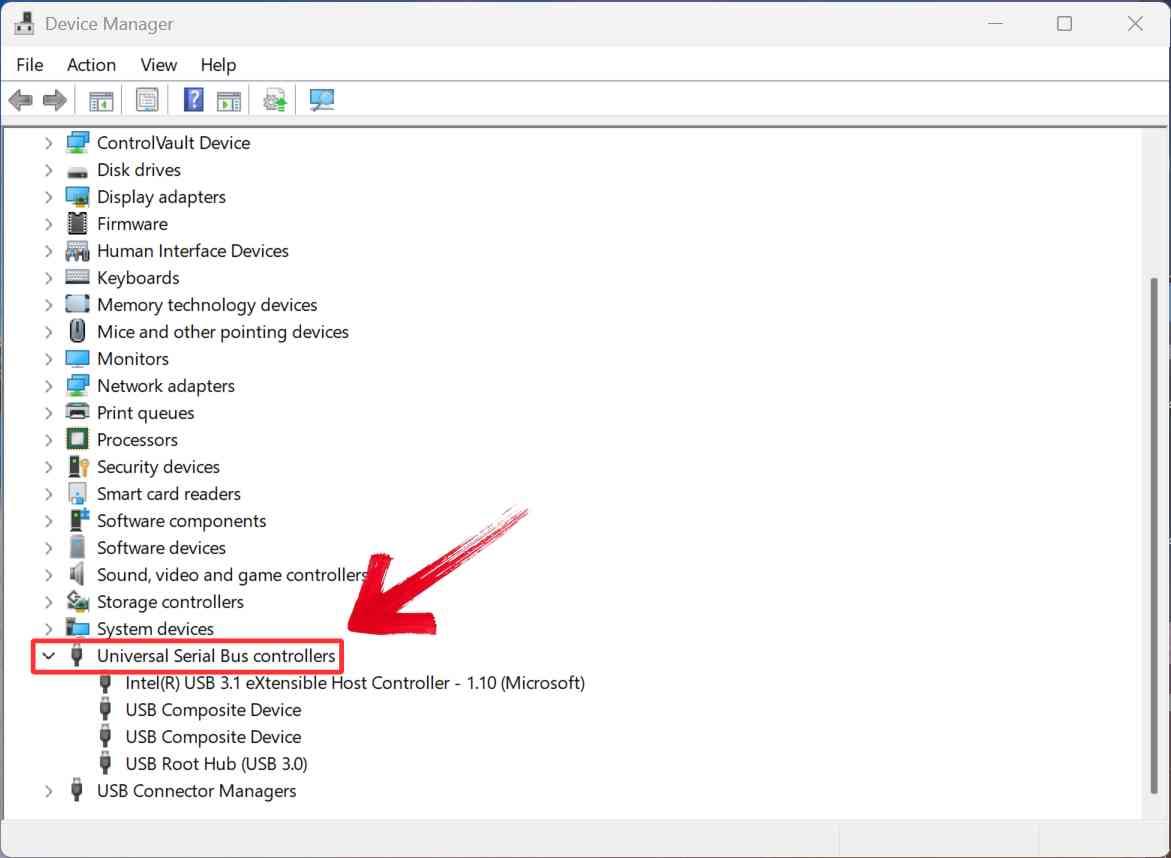Viewport: 1171px width, 858px height.
Task: Click Show/Hide Console Tree toolbar icon
Action: [x=101, y=100]
